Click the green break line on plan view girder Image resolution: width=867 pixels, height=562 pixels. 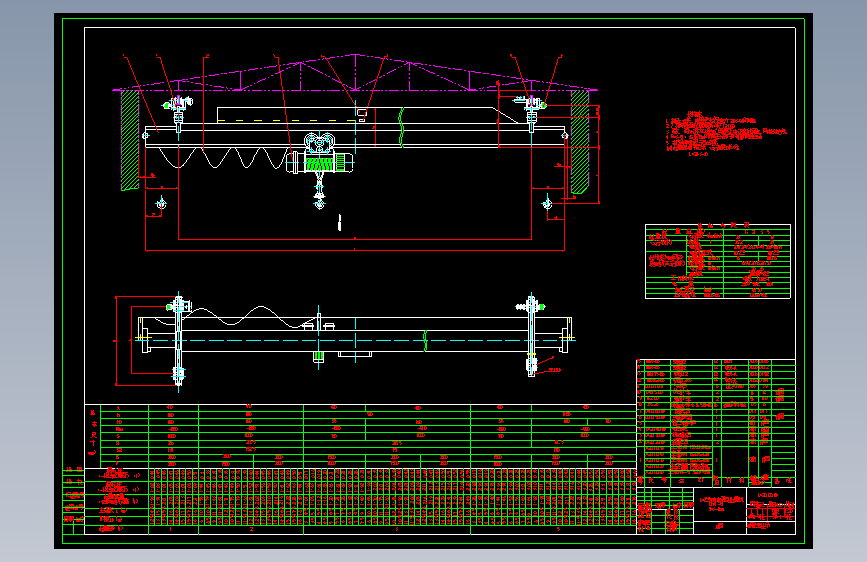pyautogui.click(x=425, y=341)
